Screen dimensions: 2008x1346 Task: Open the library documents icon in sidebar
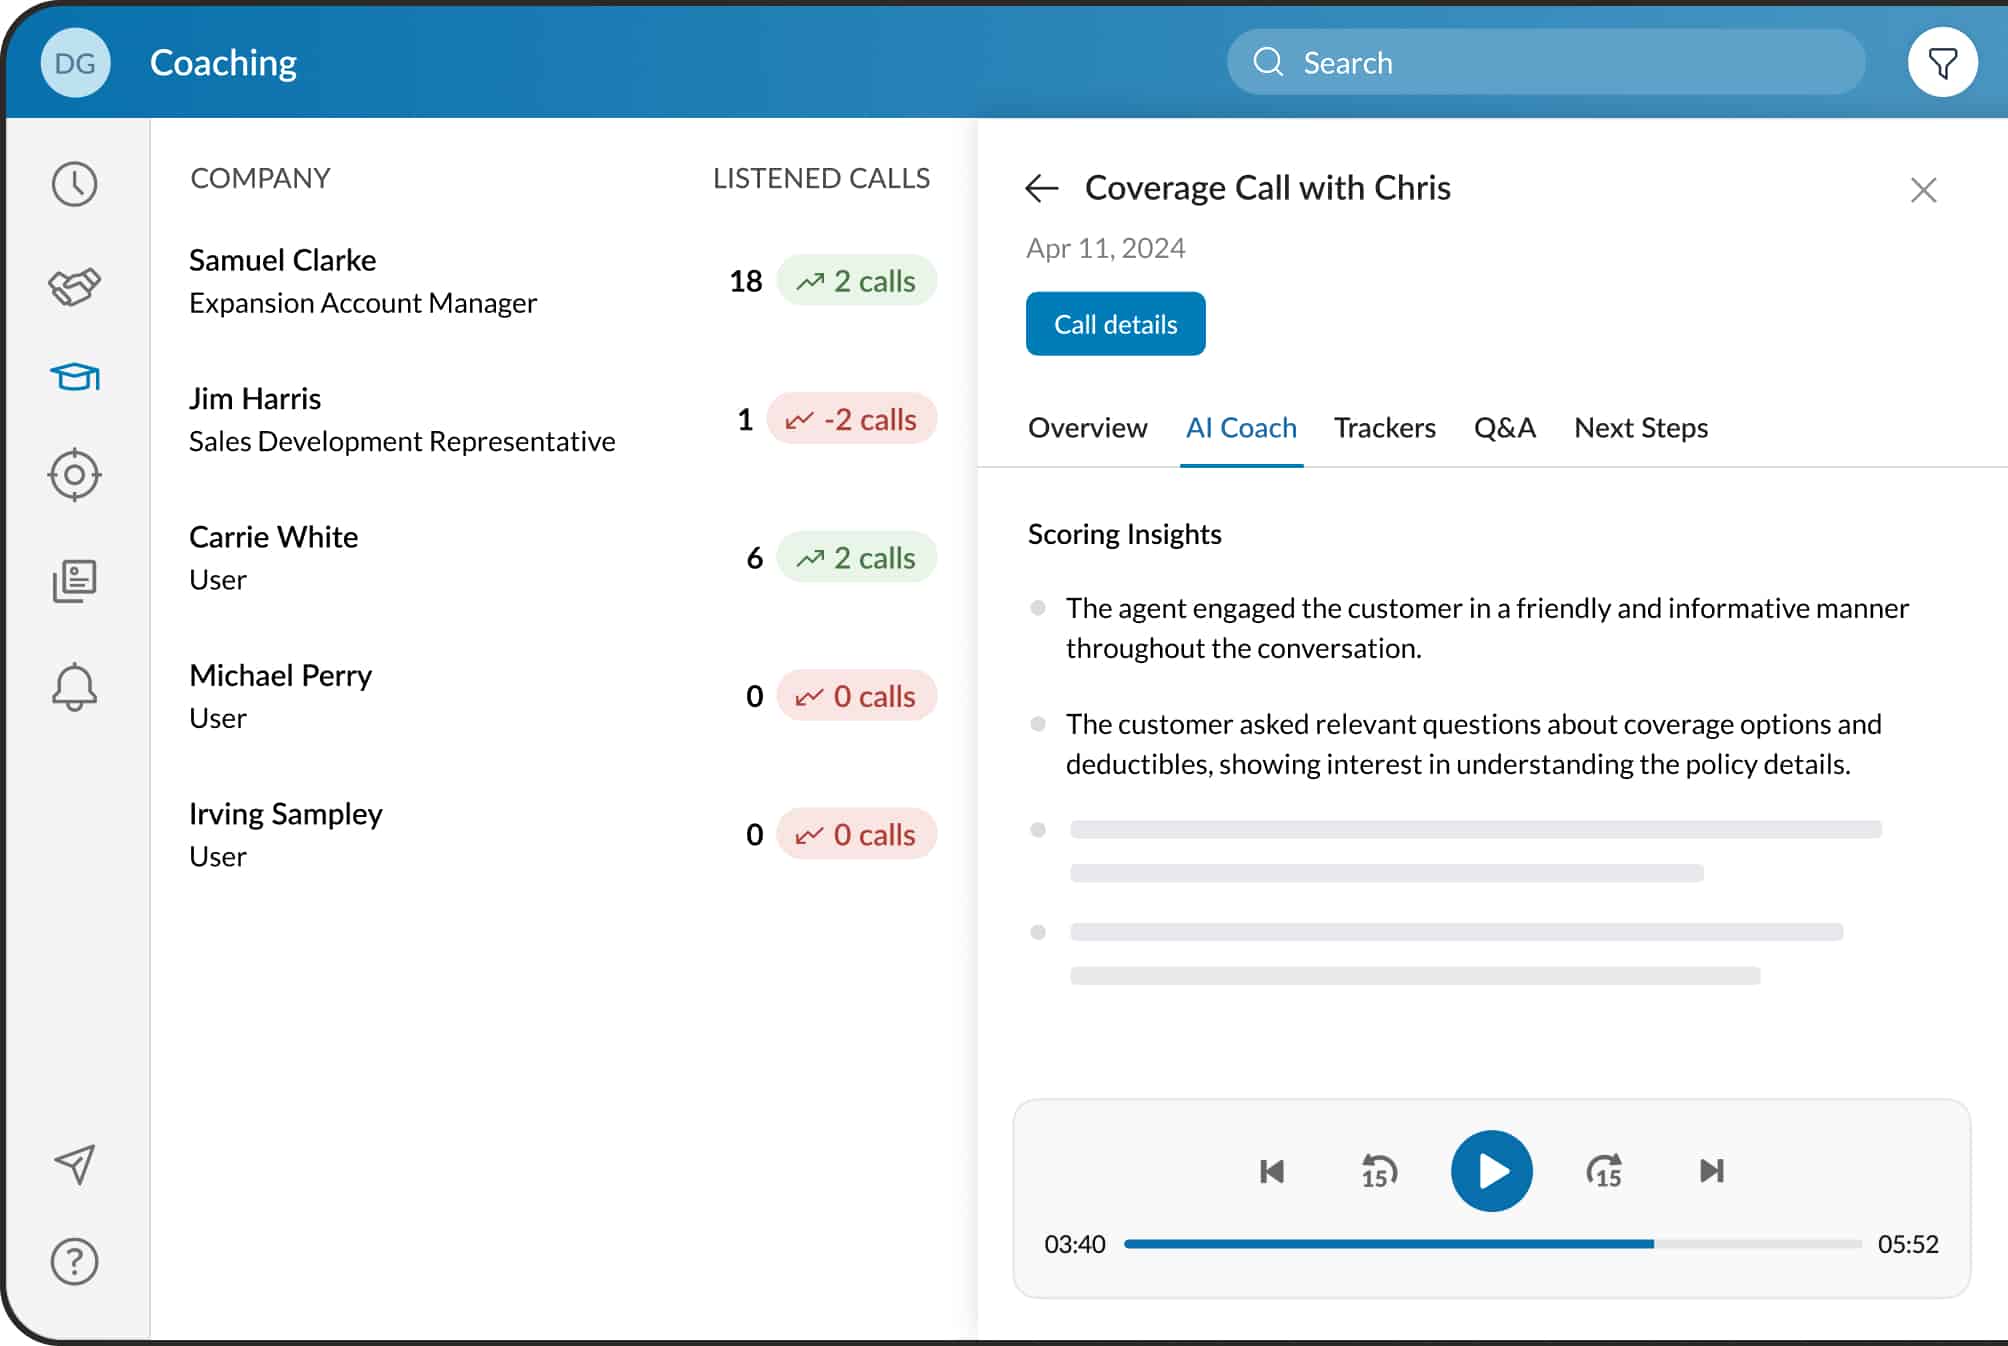[x=75, y=581]
